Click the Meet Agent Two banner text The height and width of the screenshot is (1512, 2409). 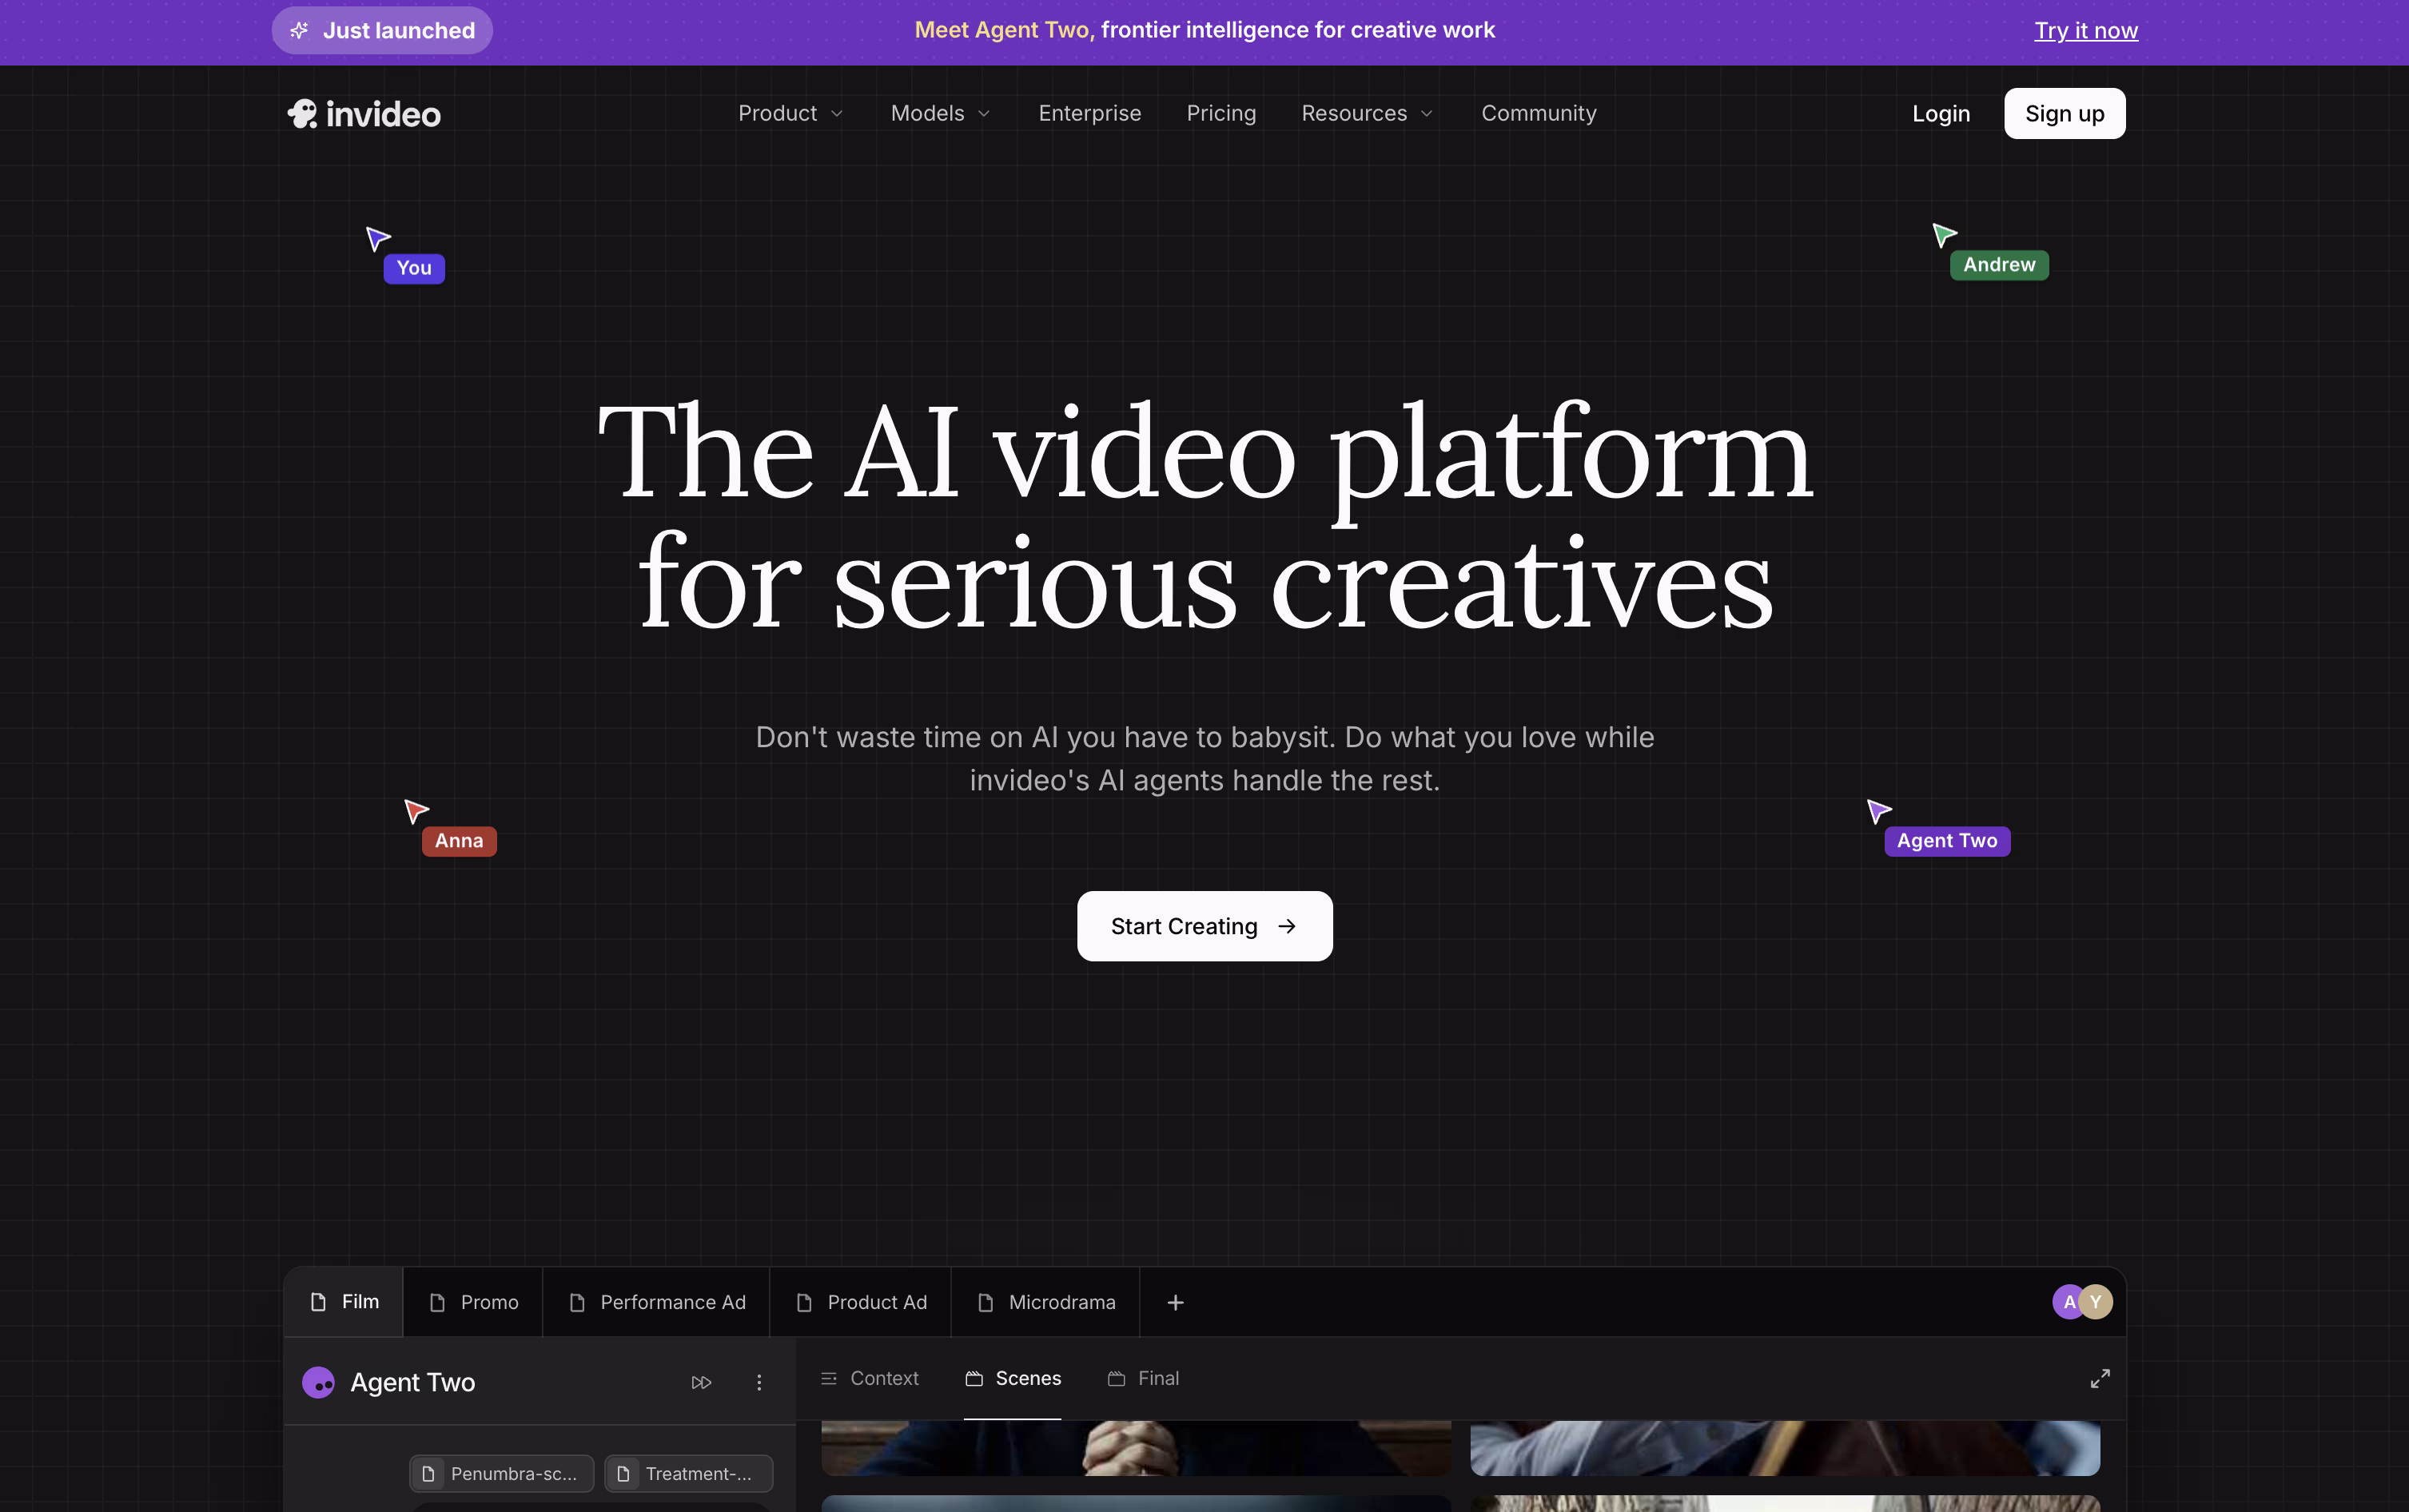1204,30
